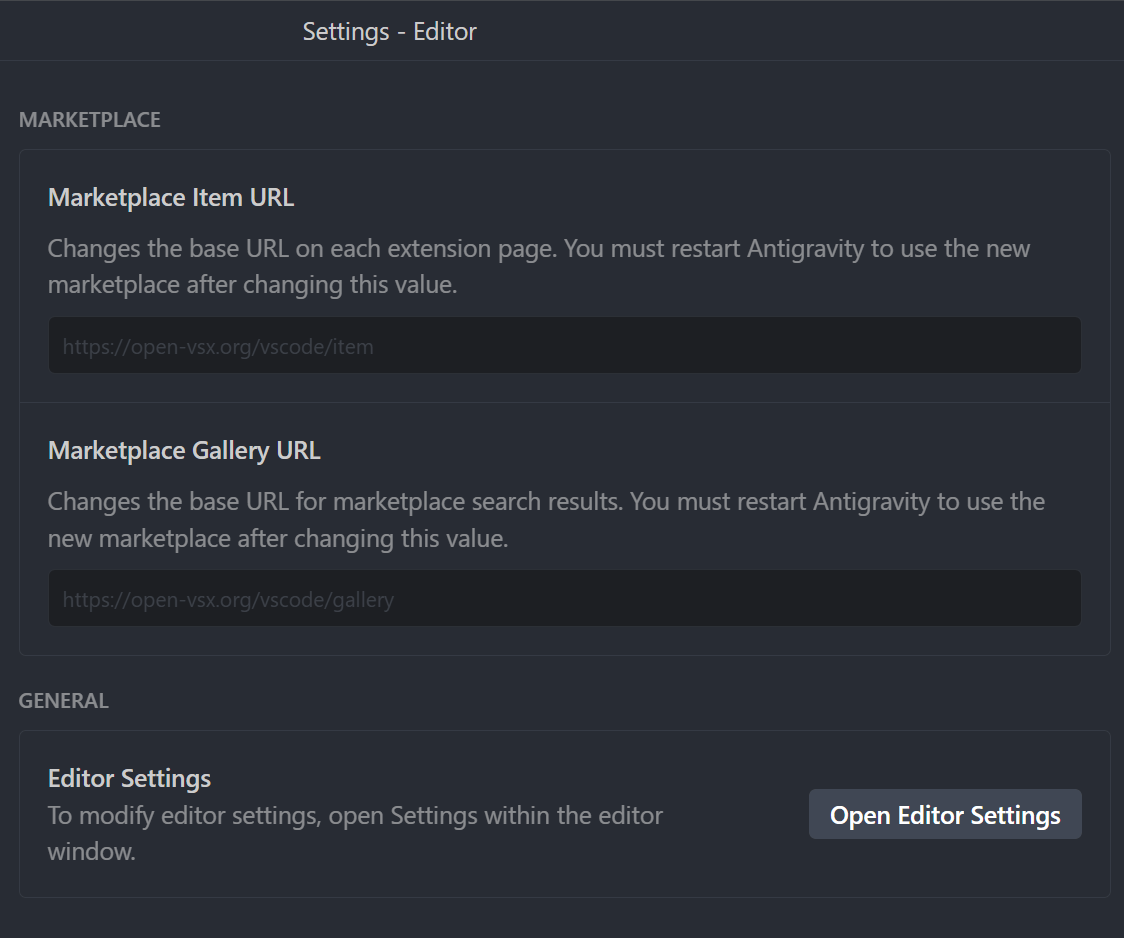
Task: Click the Marketplace Item URL heading
Action: coord(170,197)
